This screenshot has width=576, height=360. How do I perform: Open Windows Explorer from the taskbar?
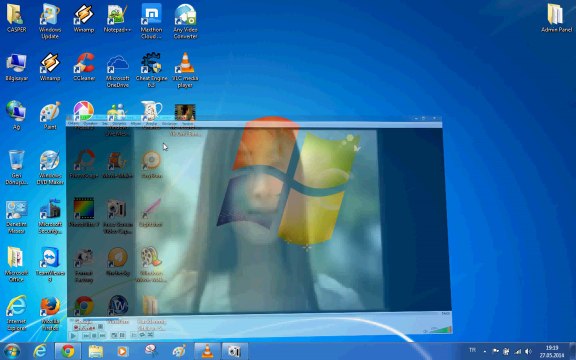point(96,352)
